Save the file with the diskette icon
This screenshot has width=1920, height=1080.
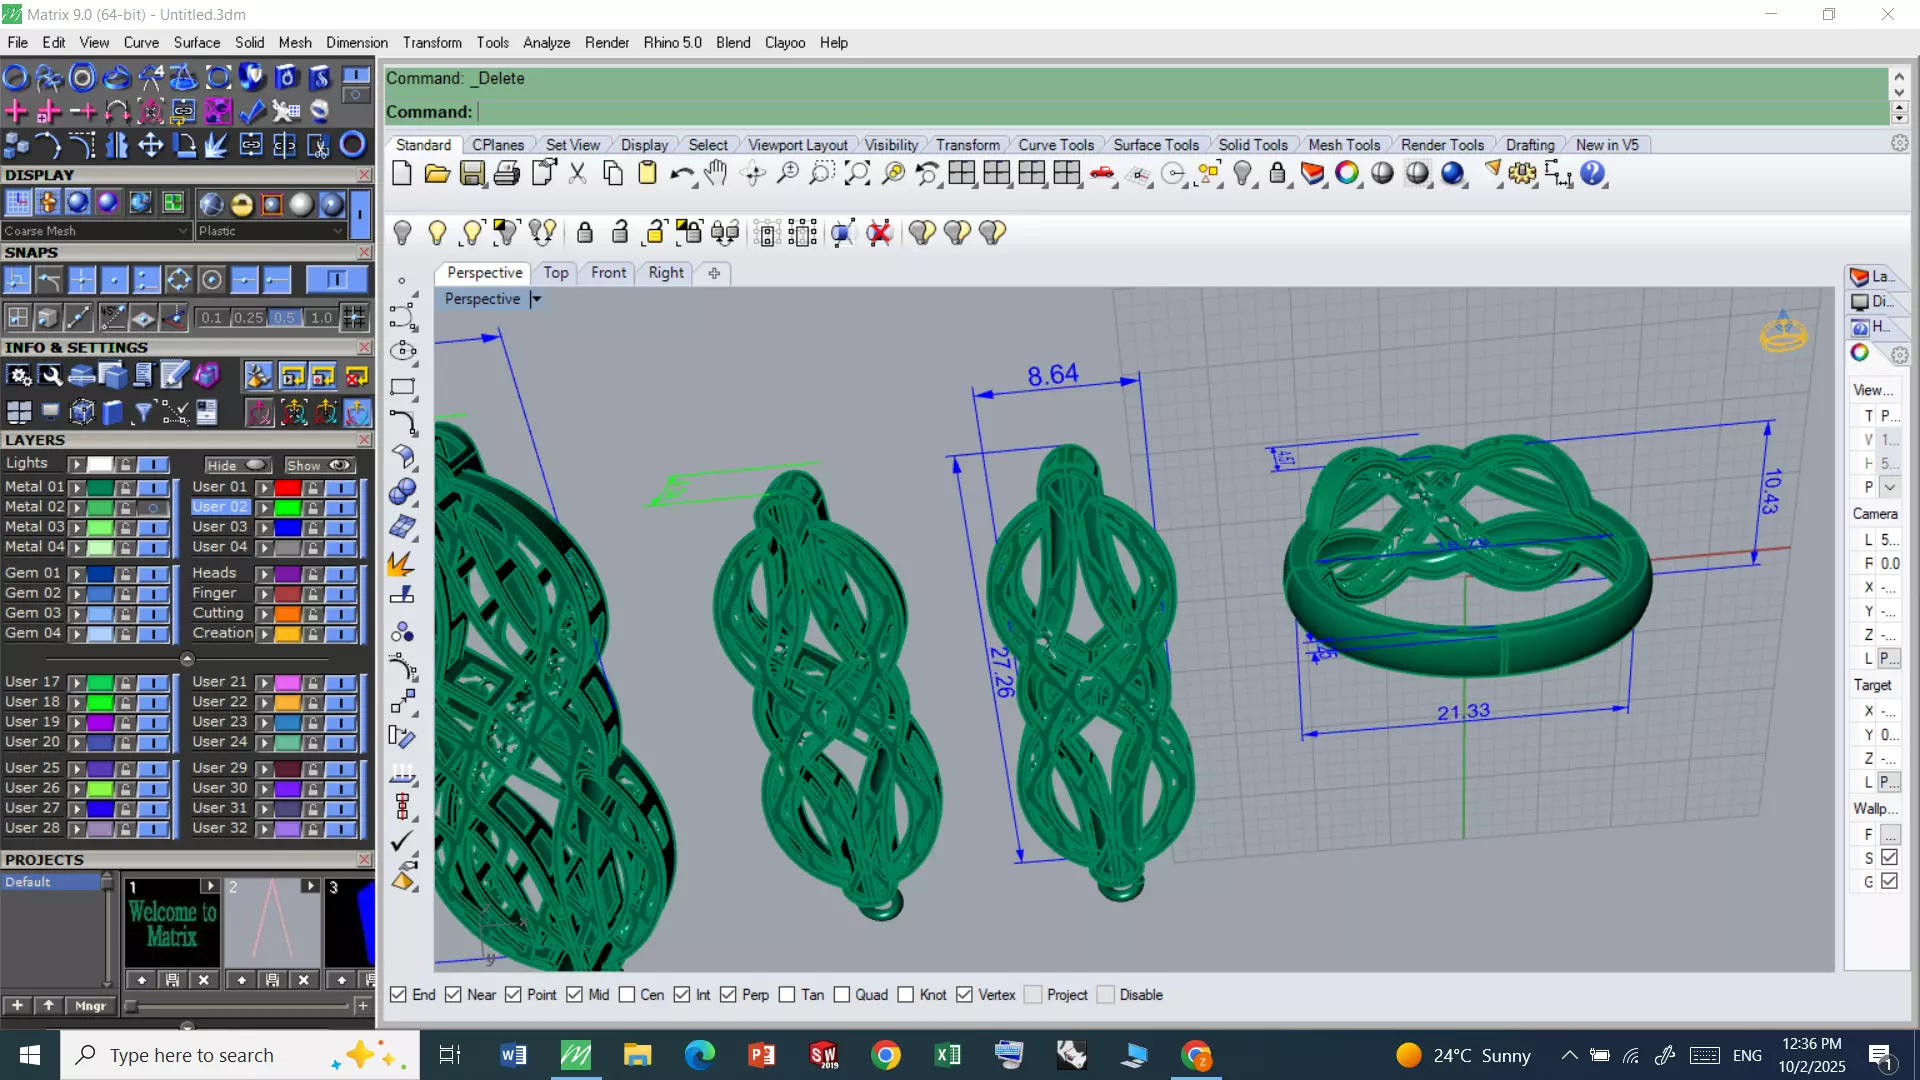click(472, 174)
